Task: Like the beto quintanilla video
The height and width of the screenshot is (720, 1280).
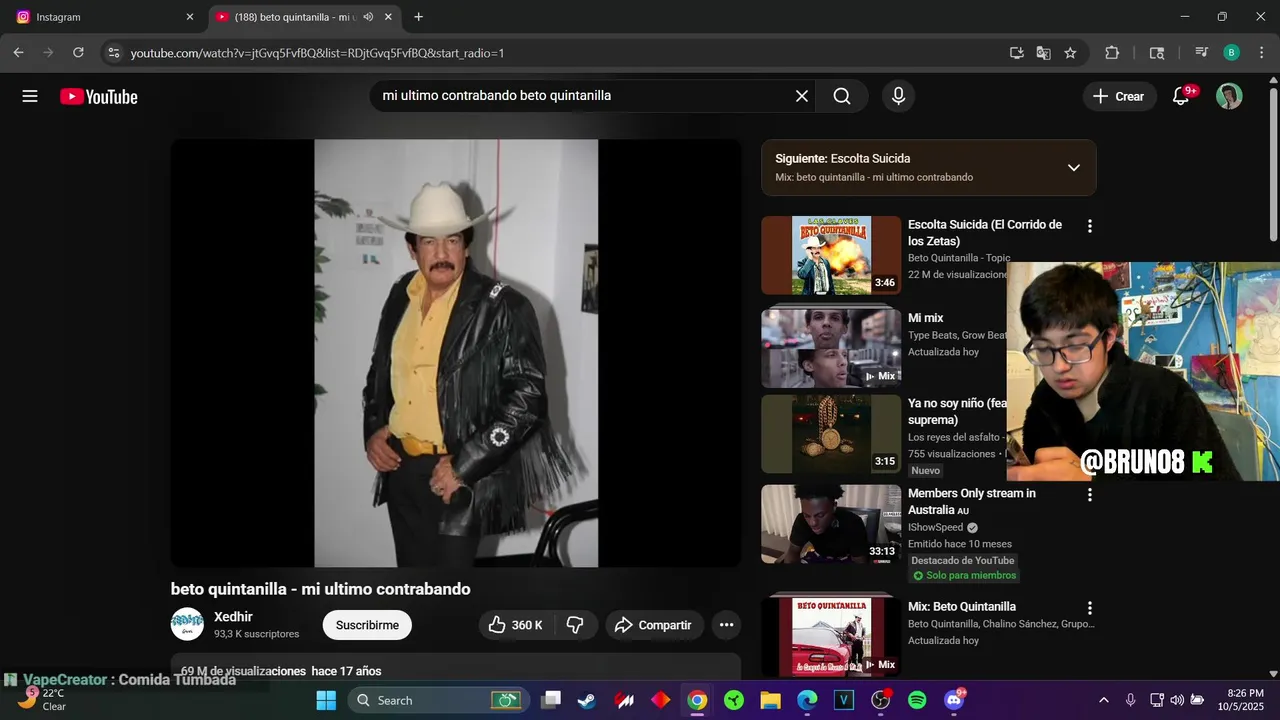Action: click(x=516, y=625)
